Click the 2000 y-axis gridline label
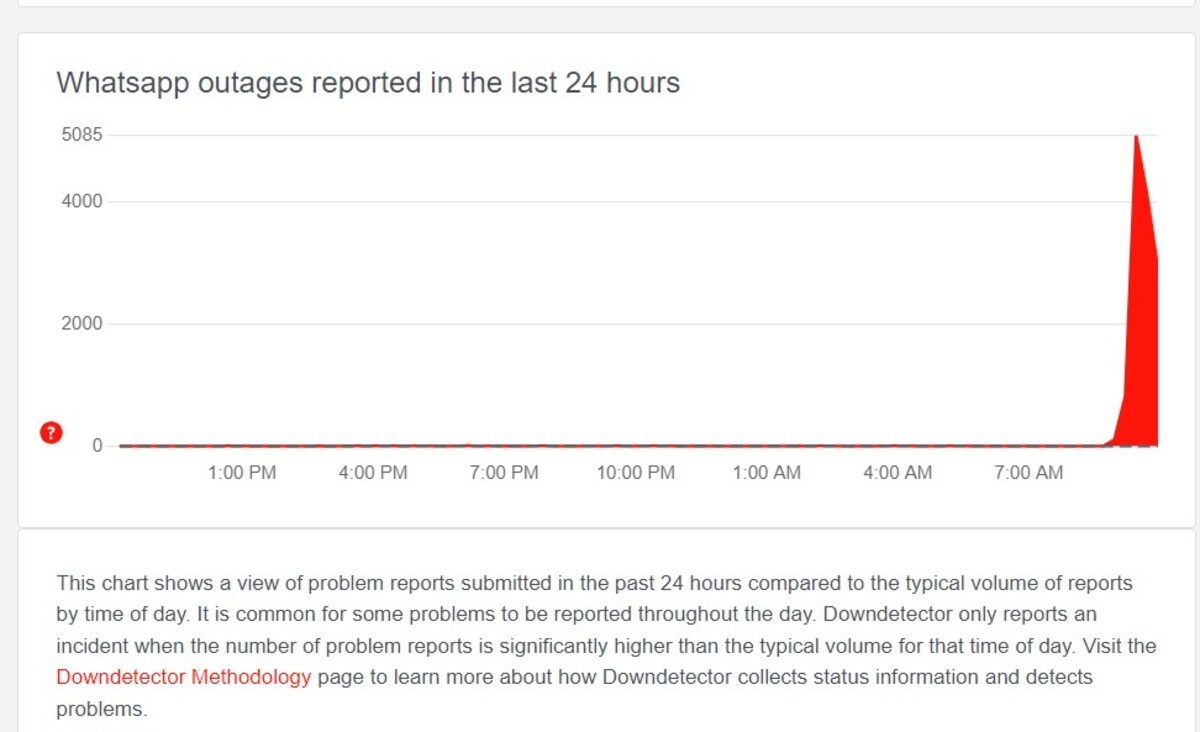Screen dimensions: 1200x732 (x=82, y=324)
